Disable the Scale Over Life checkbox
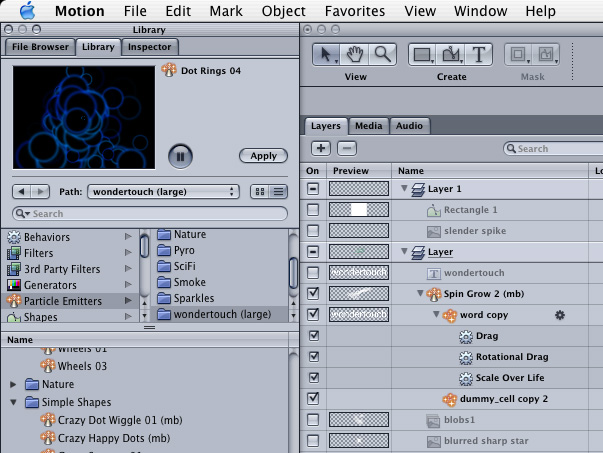Viewport: 603px width, 453px height. tap(314, 378)
